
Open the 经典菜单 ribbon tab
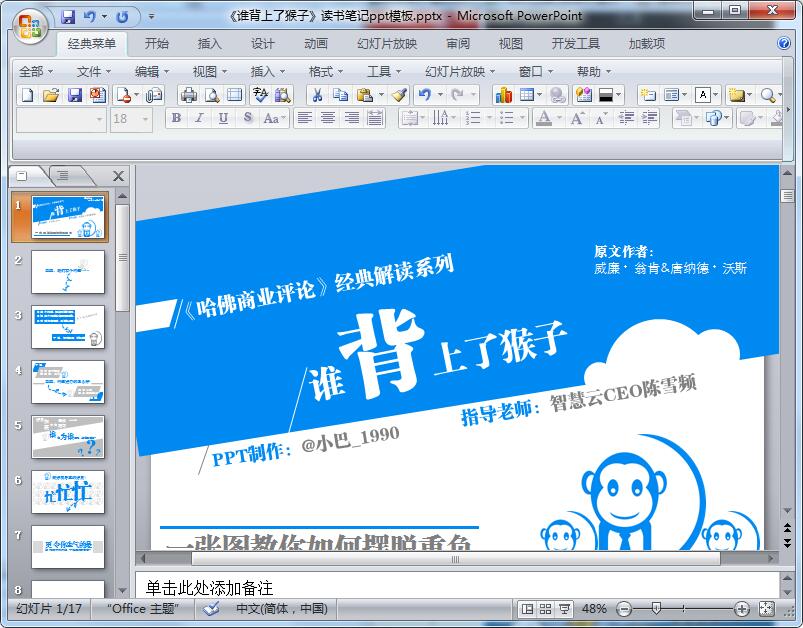click(x=92, y=44)
